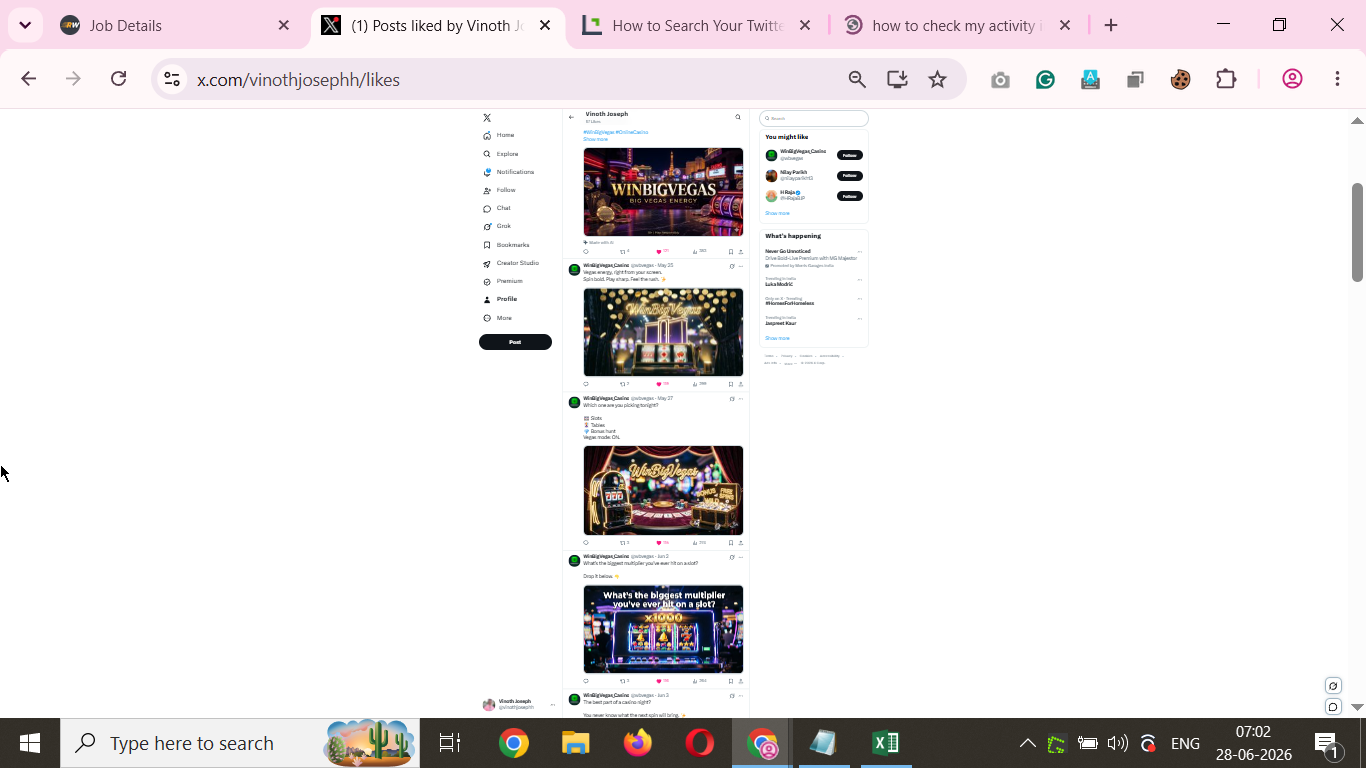Open Firefox from the Windows taskbar

pyautogui.click(x=638, y=743)
